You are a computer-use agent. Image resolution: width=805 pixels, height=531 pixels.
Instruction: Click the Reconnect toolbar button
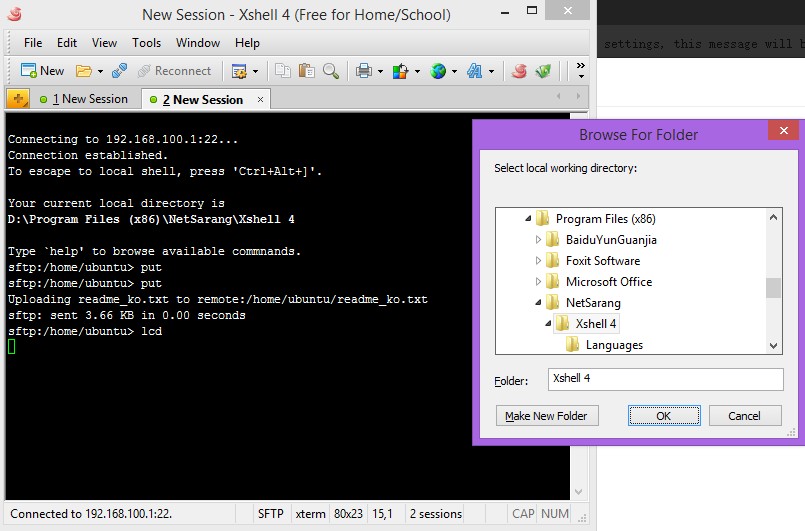pos(175,71)
